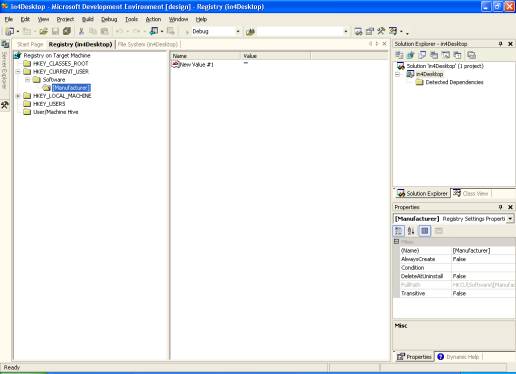Click the empty Condition property field
Screen dimensions: 516x374
483,268
